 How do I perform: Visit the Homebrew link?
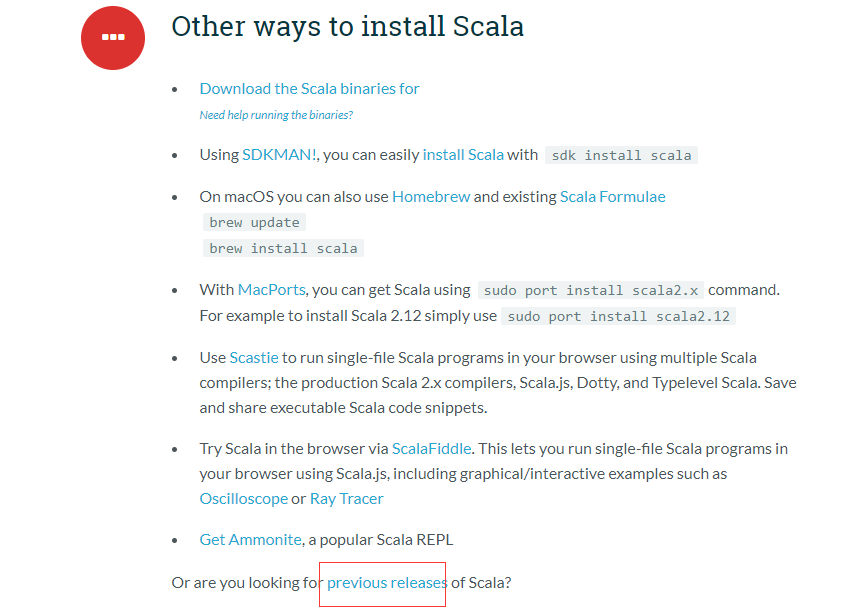[431, 197]
